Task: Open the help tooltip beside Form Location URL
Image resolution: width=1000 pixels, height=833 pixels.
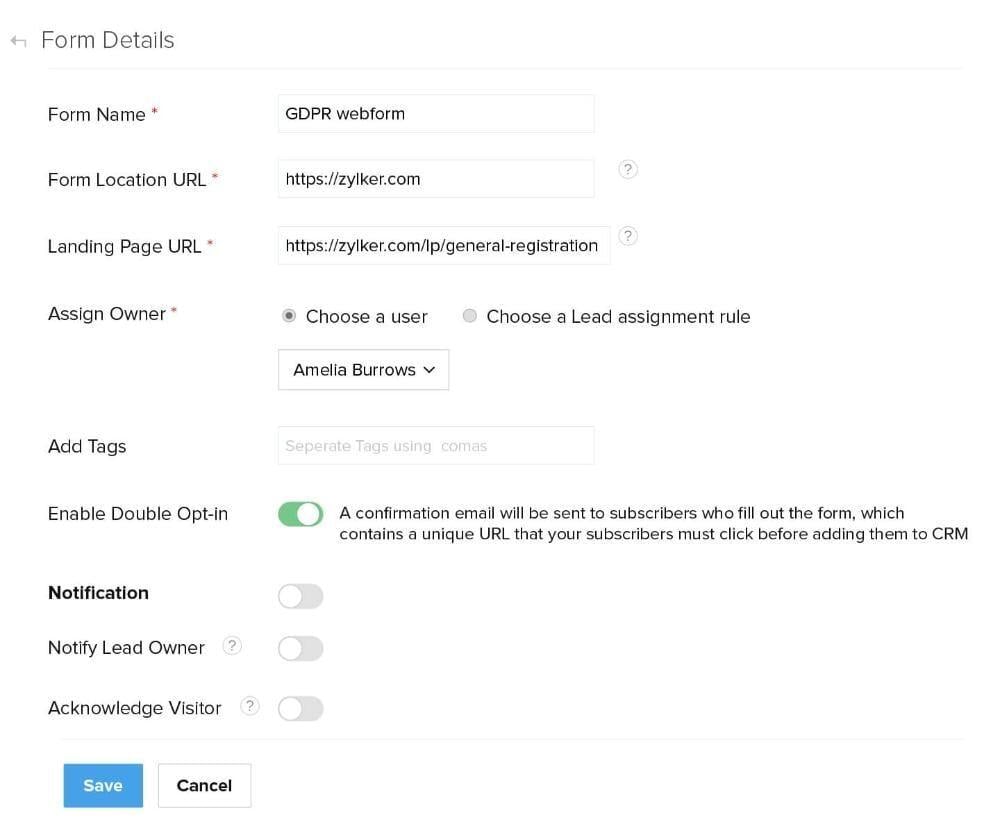Action: coord(628,170)
